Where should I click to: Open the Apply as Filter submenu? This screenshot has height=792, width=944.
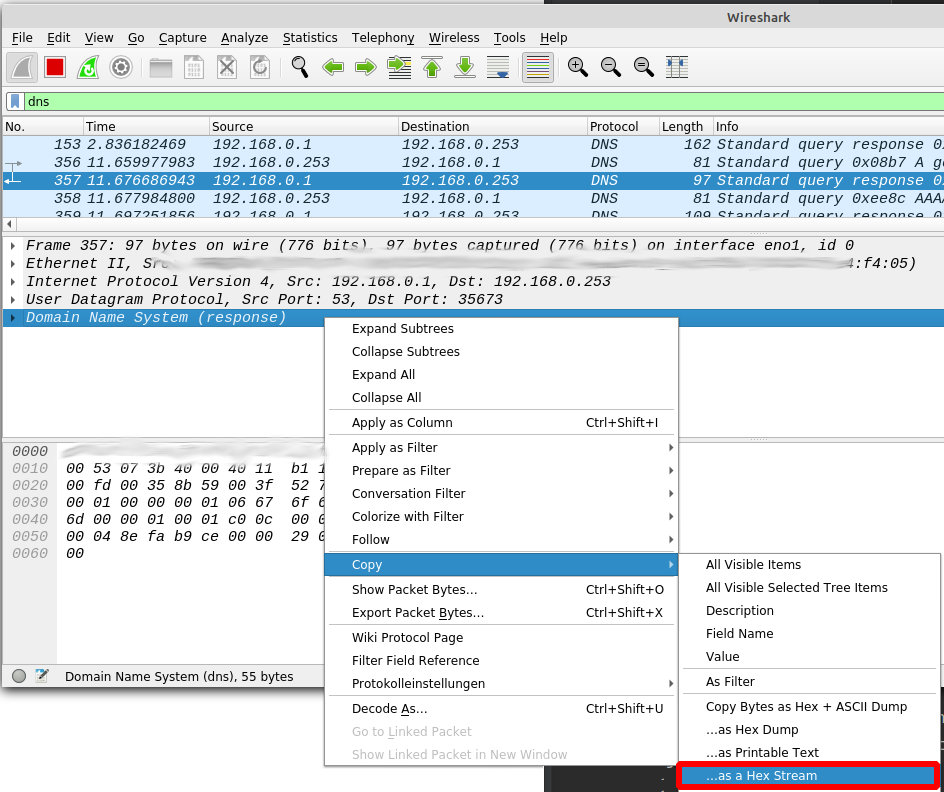pos(502,447)
